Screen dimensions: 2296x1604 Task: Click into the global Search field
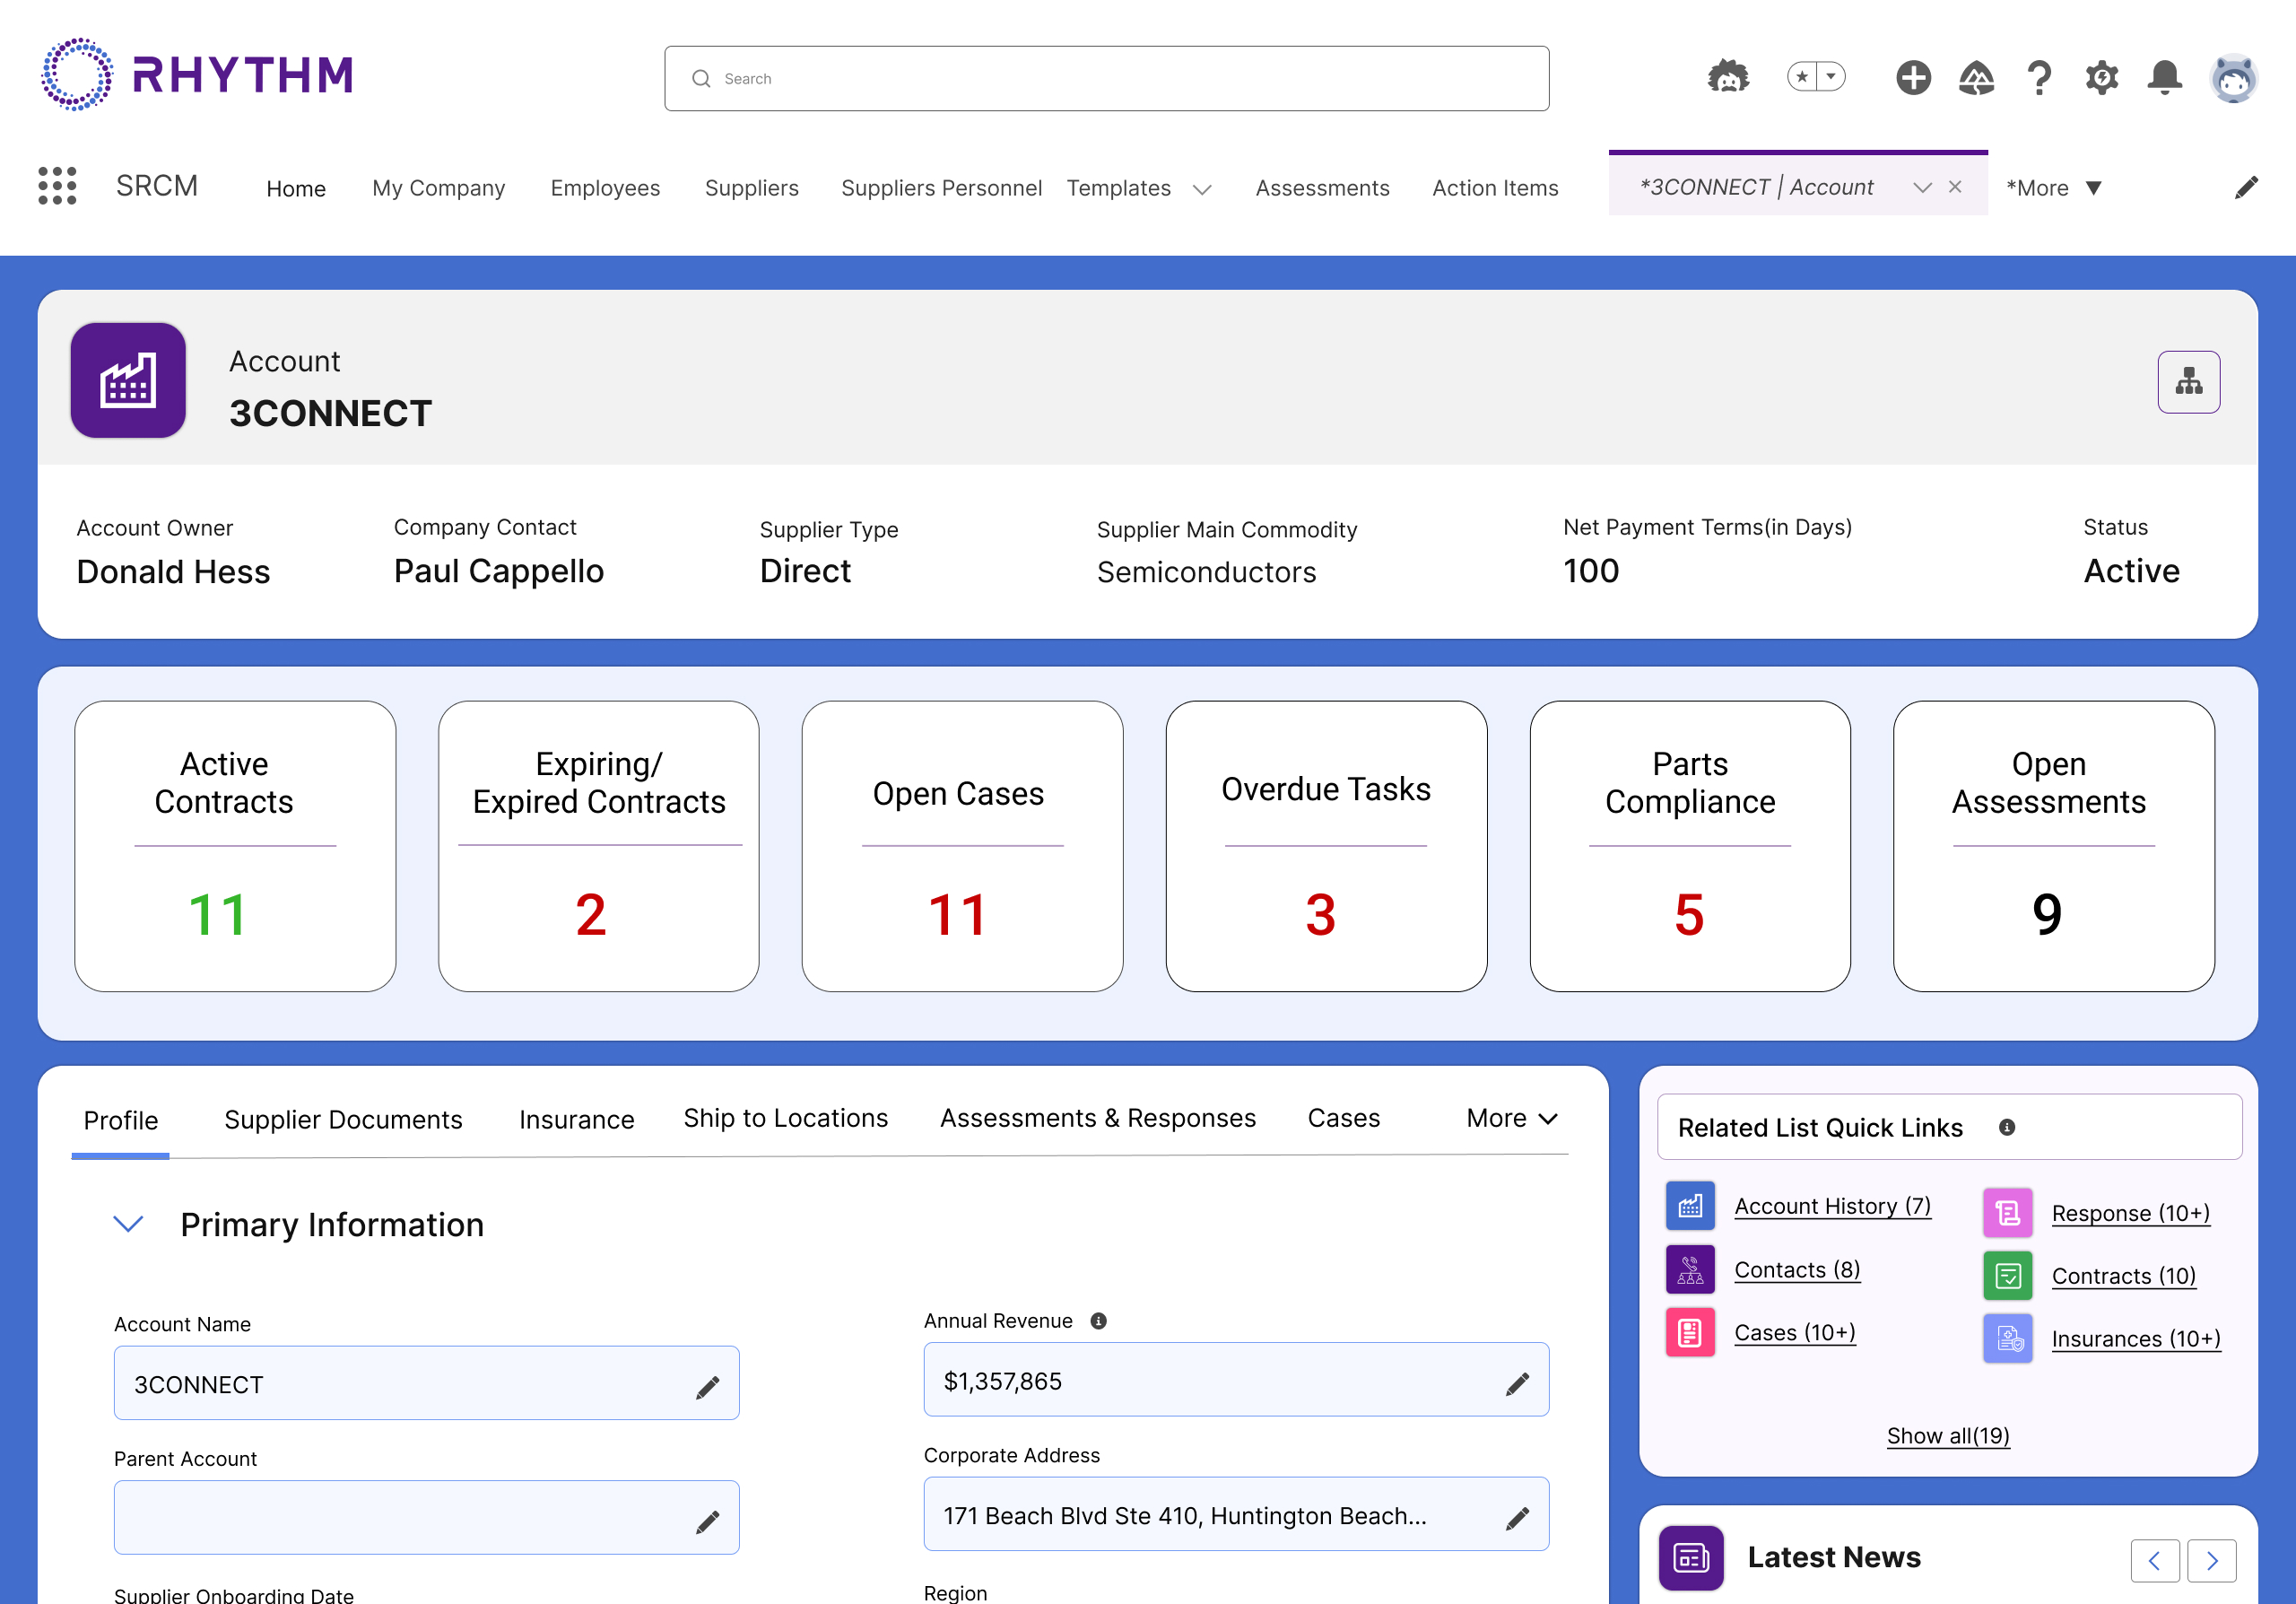click(1106, 78)
